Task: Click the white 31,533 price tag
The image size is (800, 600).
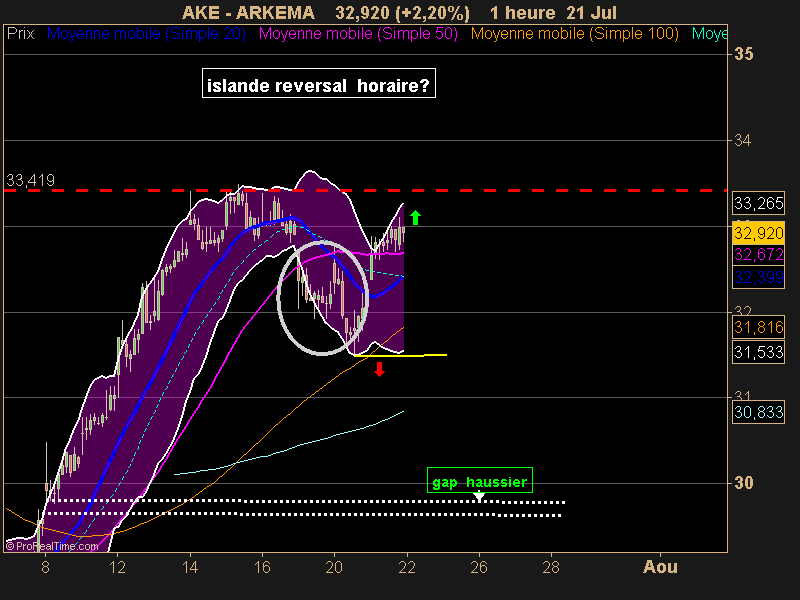Action: [758, 352]
